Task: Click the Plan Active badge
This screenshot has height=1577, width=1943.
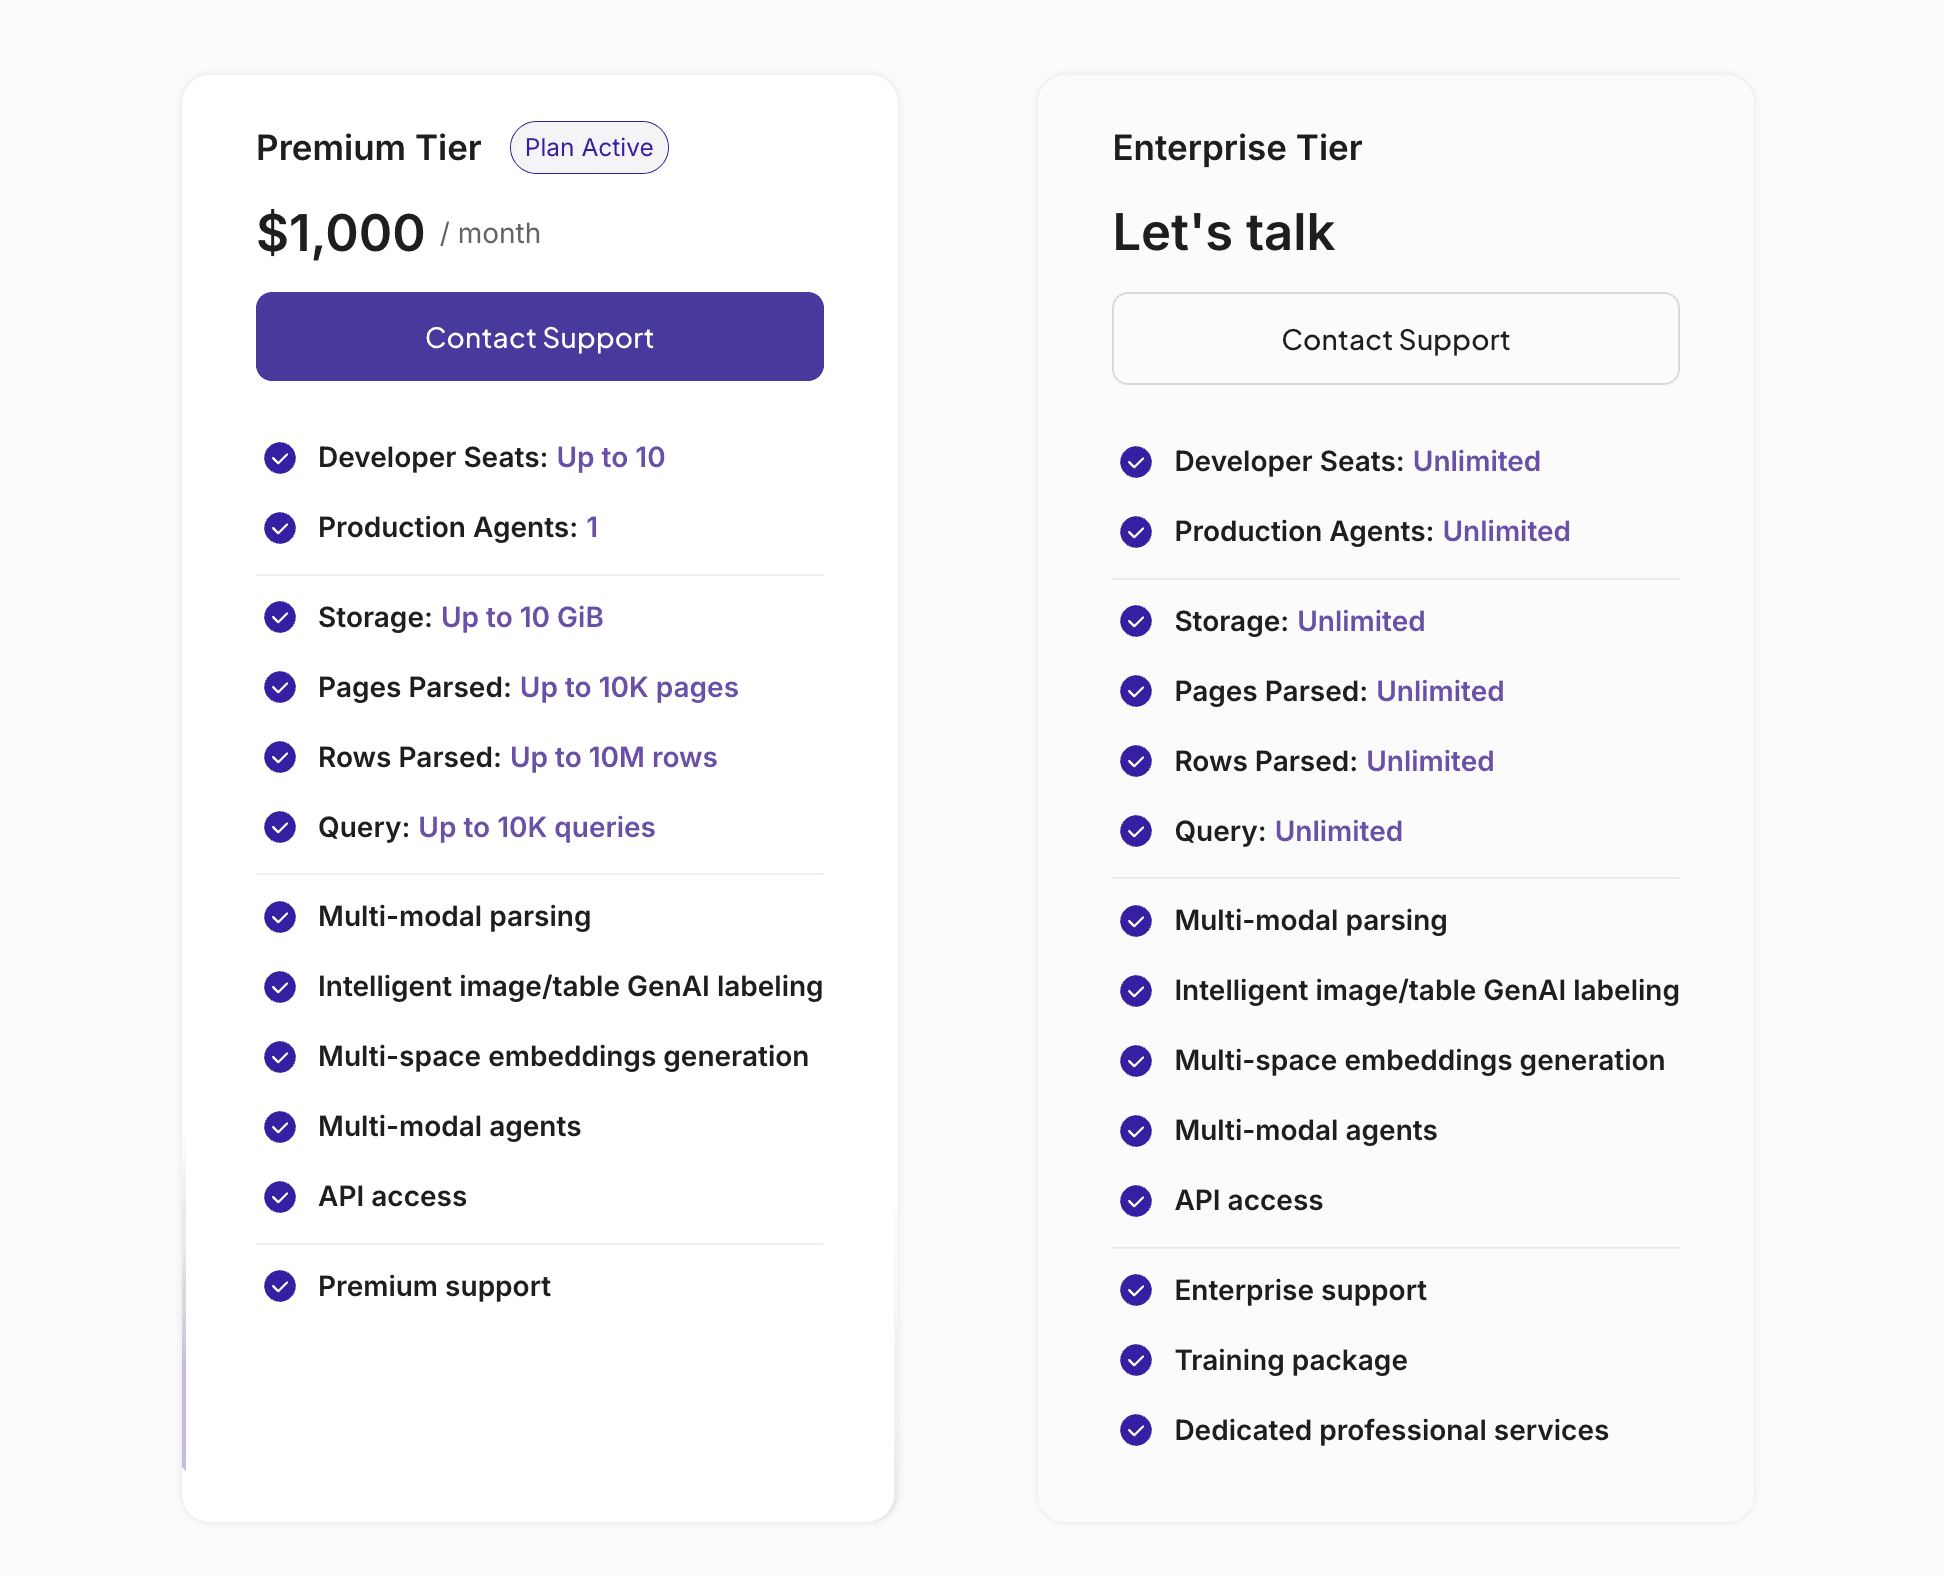Action: (589, 147)
